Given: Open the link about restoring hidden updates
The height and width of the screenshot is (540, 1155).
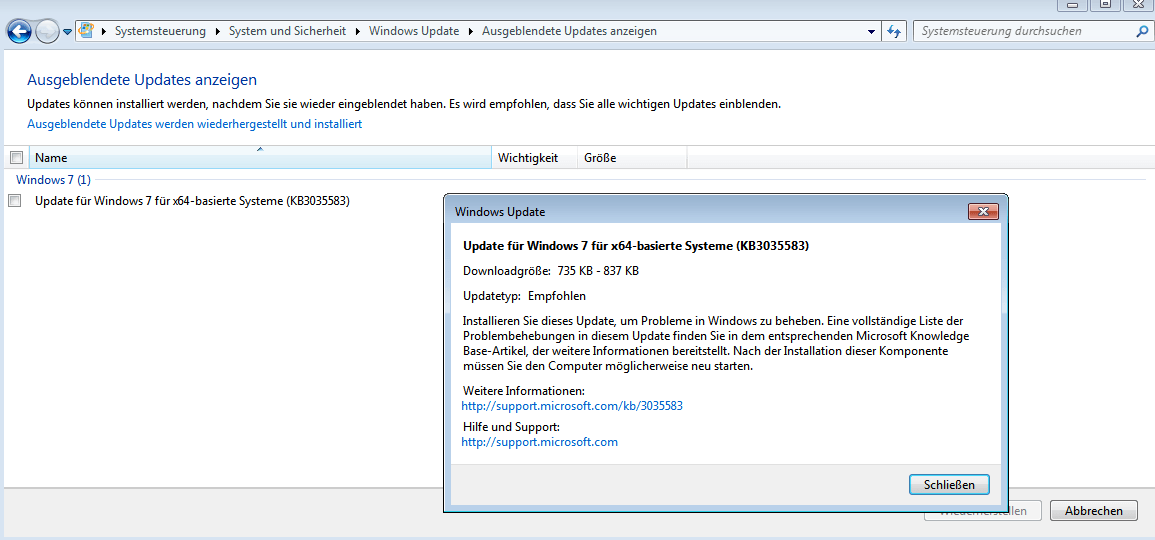Looking at the screenshot, I should click(x=194, y=125).
